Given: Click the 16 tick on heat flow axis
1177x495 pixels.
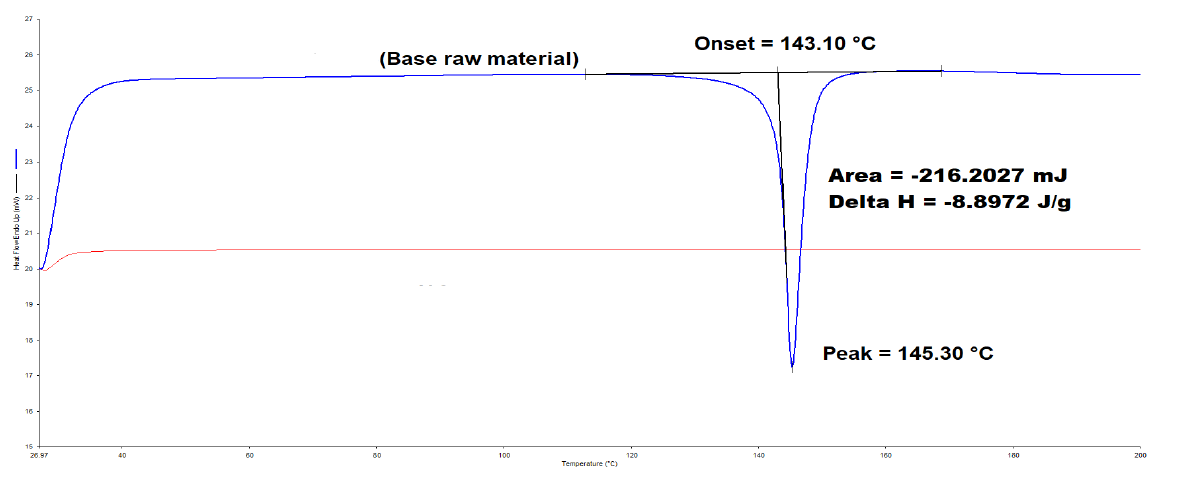Looking at the screenshot, I should (x=27, y=446).
